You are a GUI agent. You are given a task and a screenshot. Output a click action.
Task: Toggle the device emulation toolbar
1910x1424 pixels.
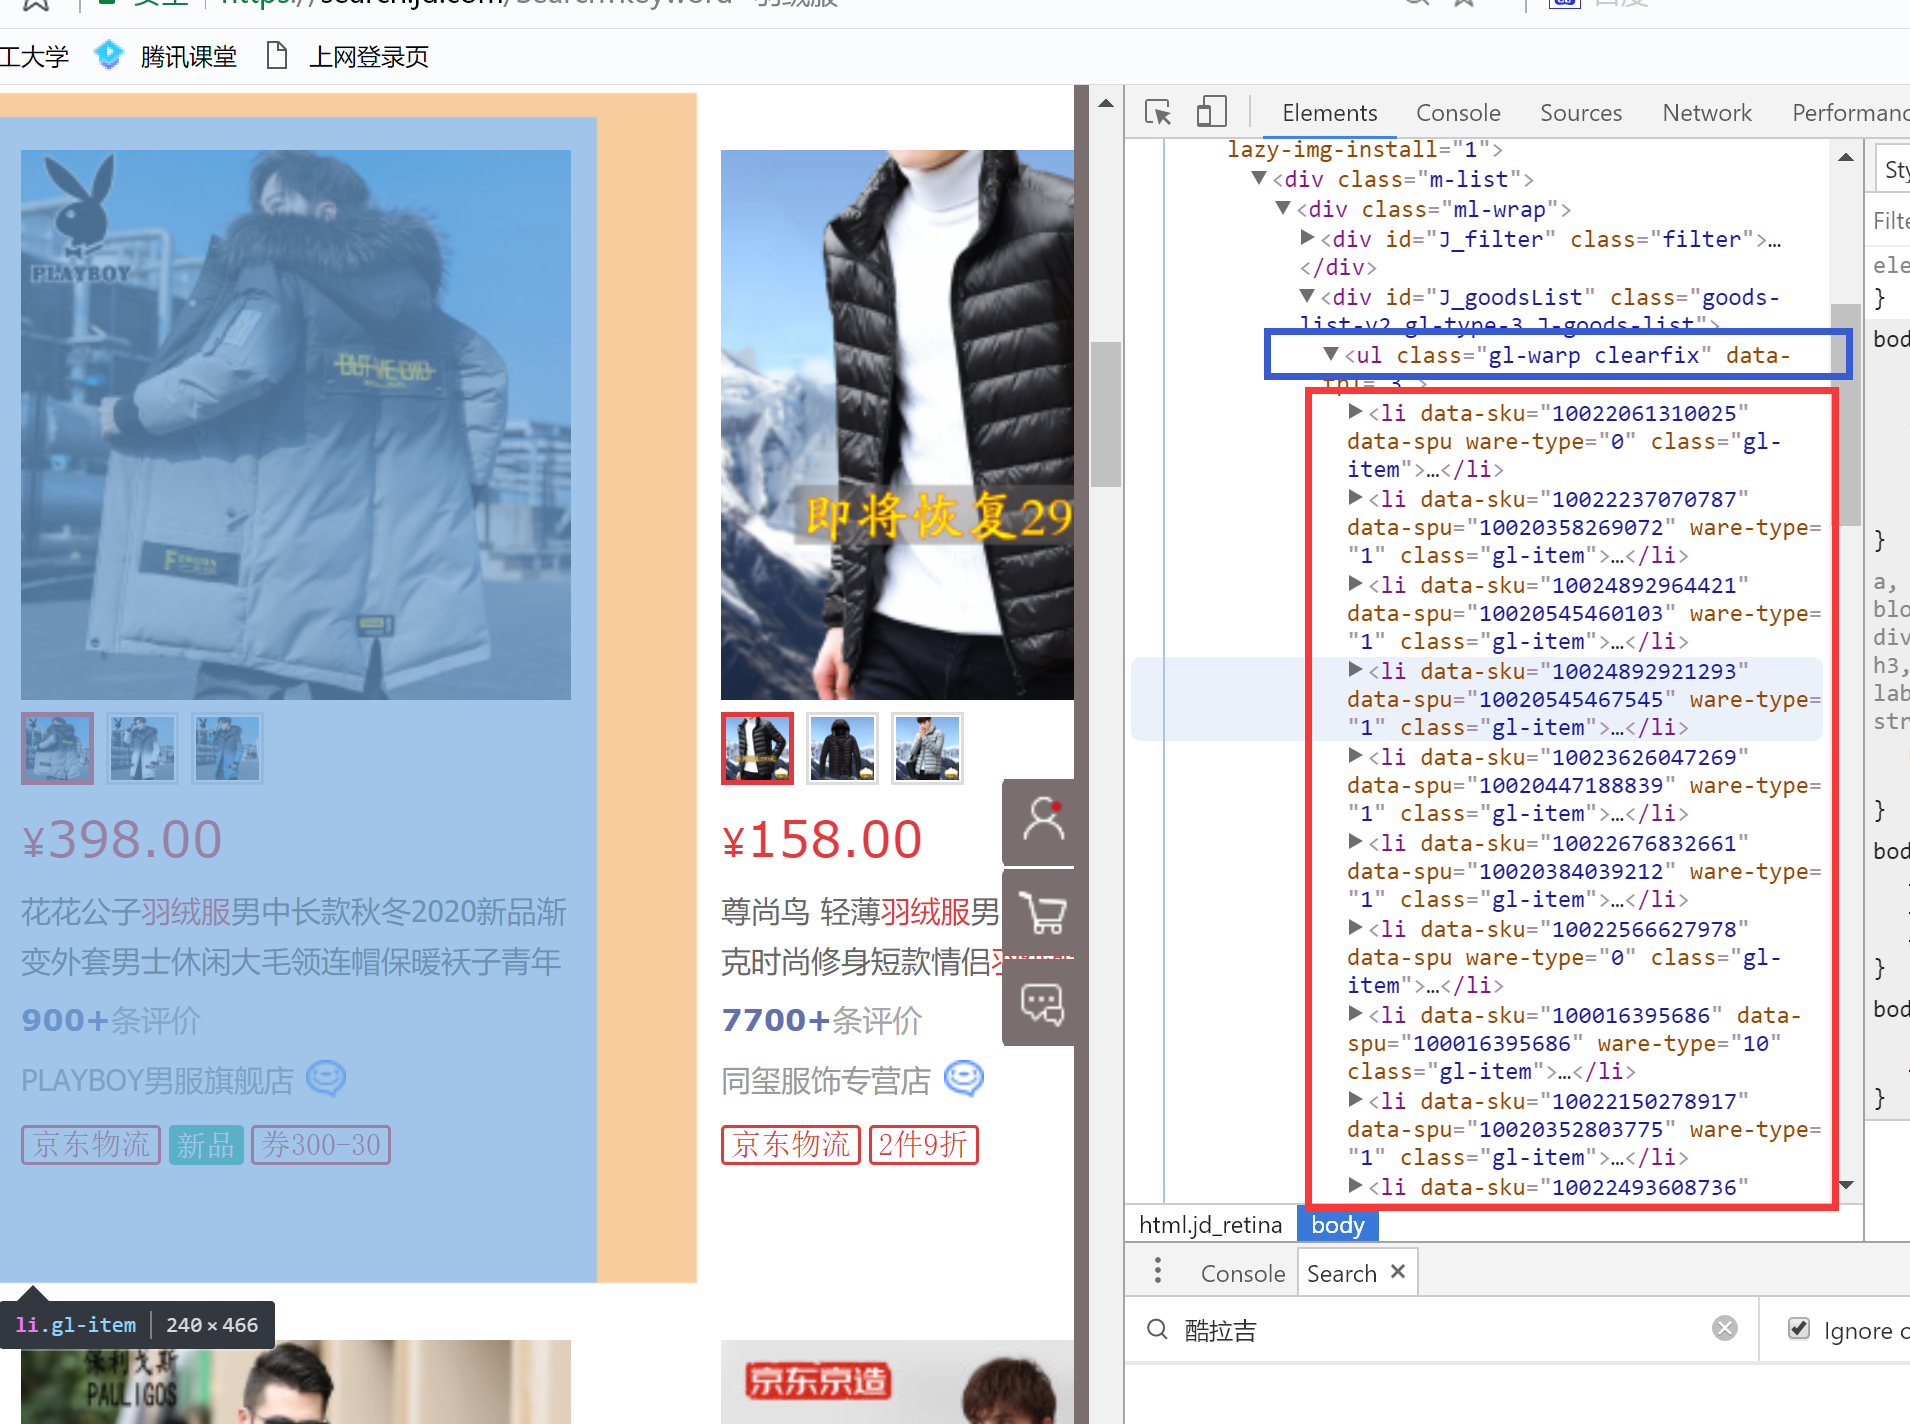pyautogui.click(x=1210, y=112)
